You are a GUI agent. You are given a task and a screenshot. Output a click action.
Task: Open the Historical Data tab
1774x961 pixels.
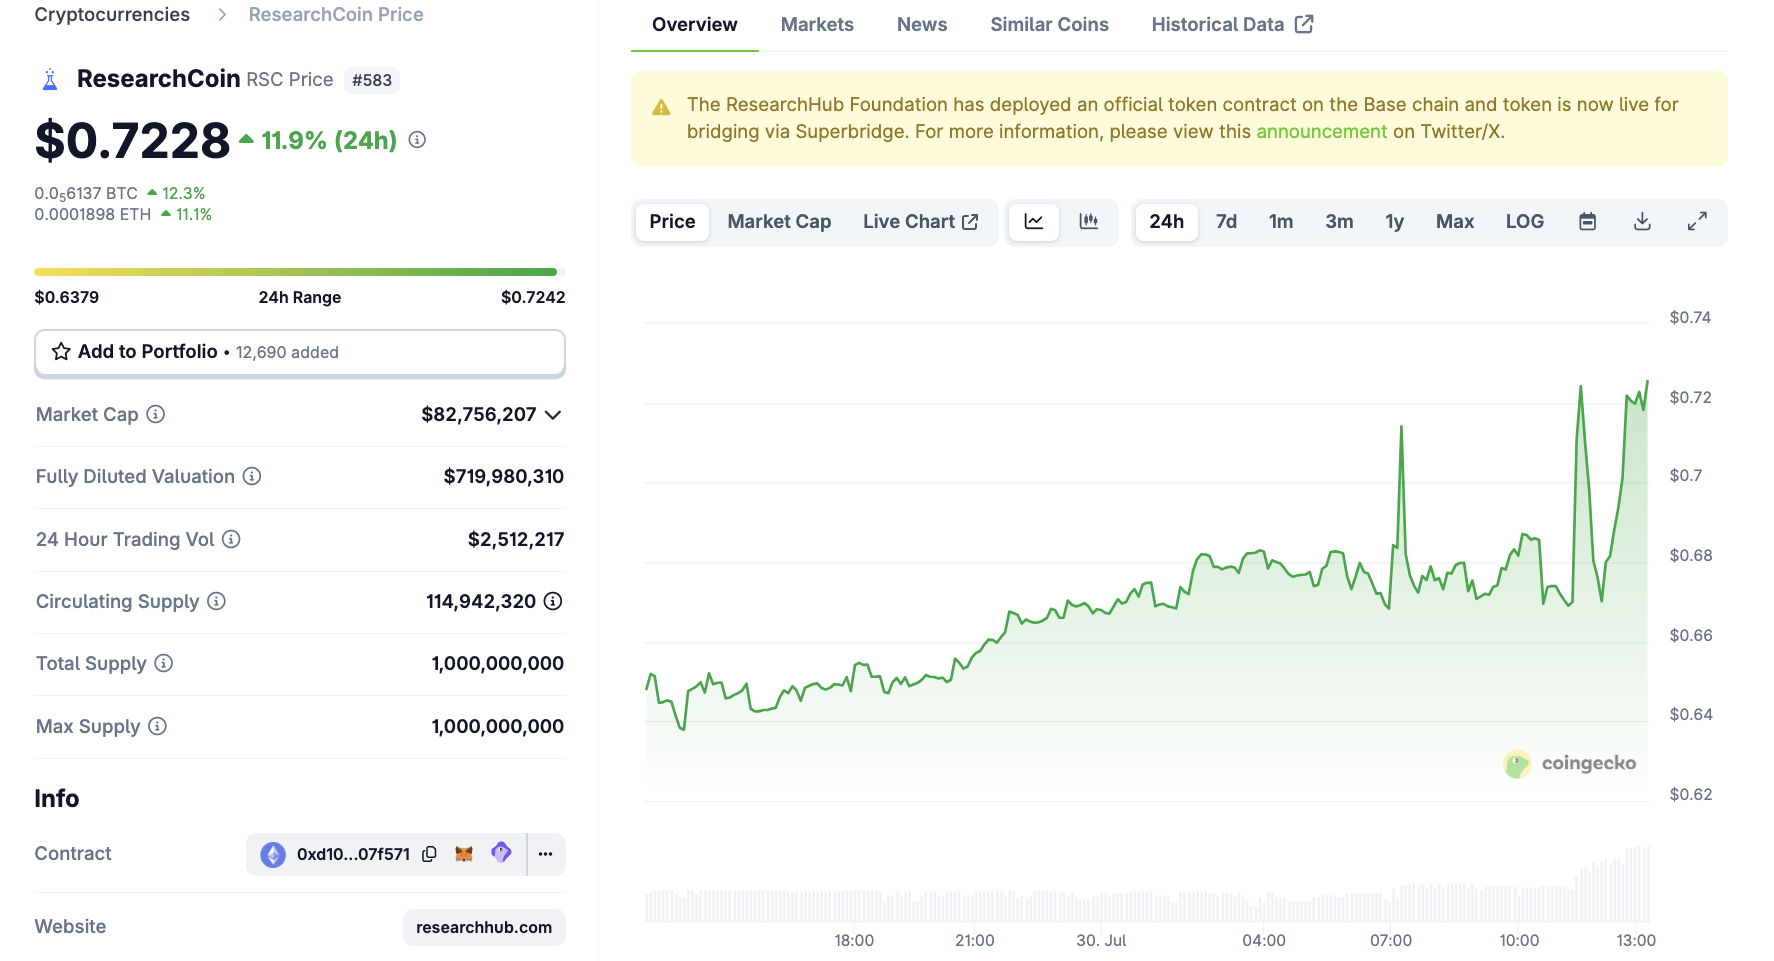(x=1217, y=23)
